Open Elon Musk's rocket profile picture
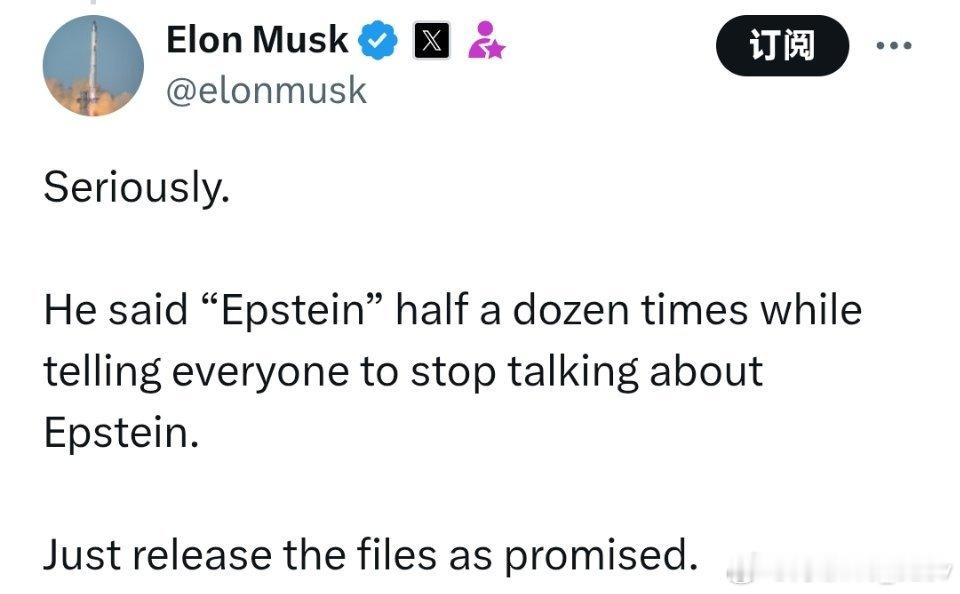 [93, 66]
